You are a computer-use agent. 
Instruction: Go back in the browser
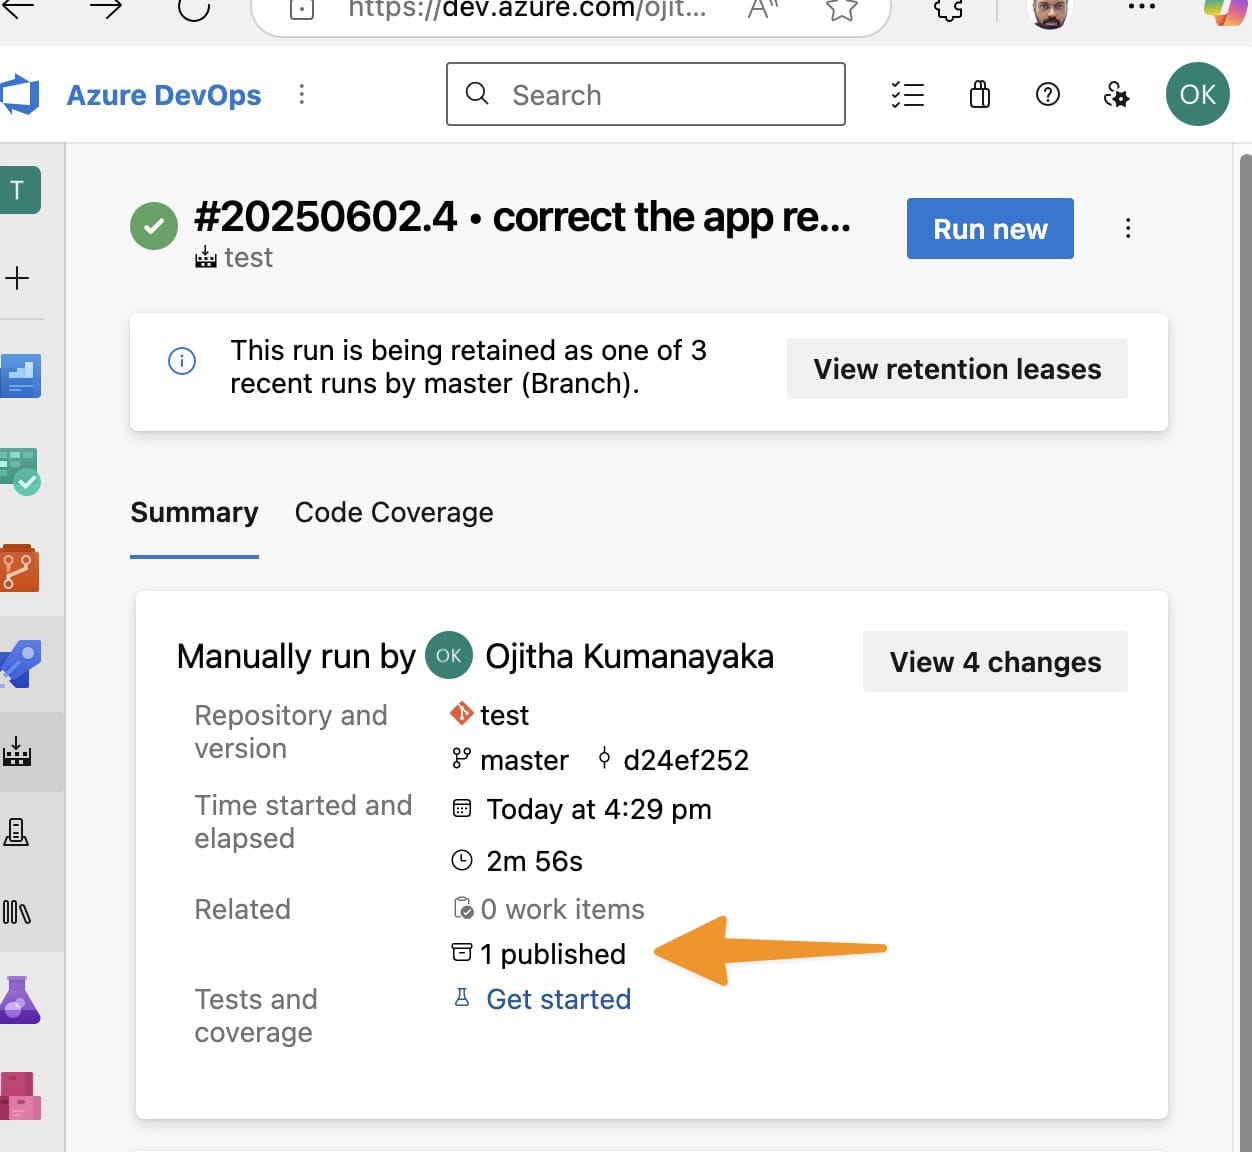[x=17, y=8]
